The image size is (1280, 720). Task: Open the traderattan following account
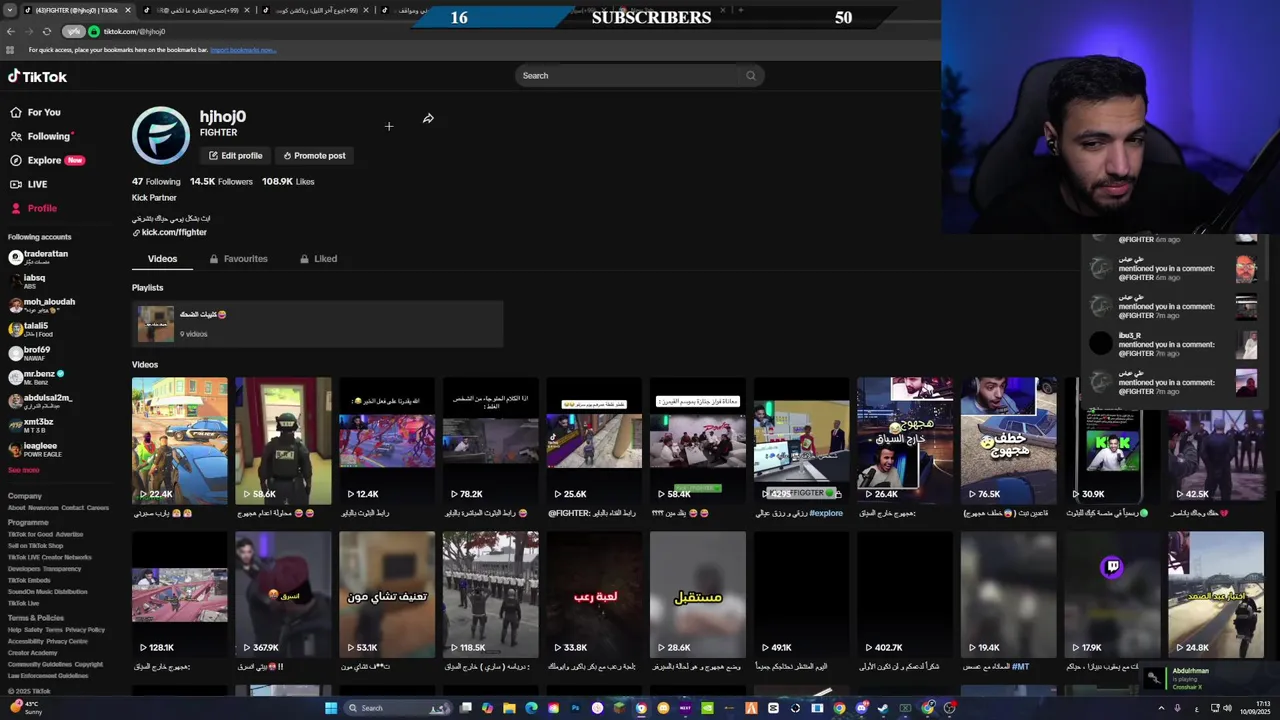(x=40, y=257)
